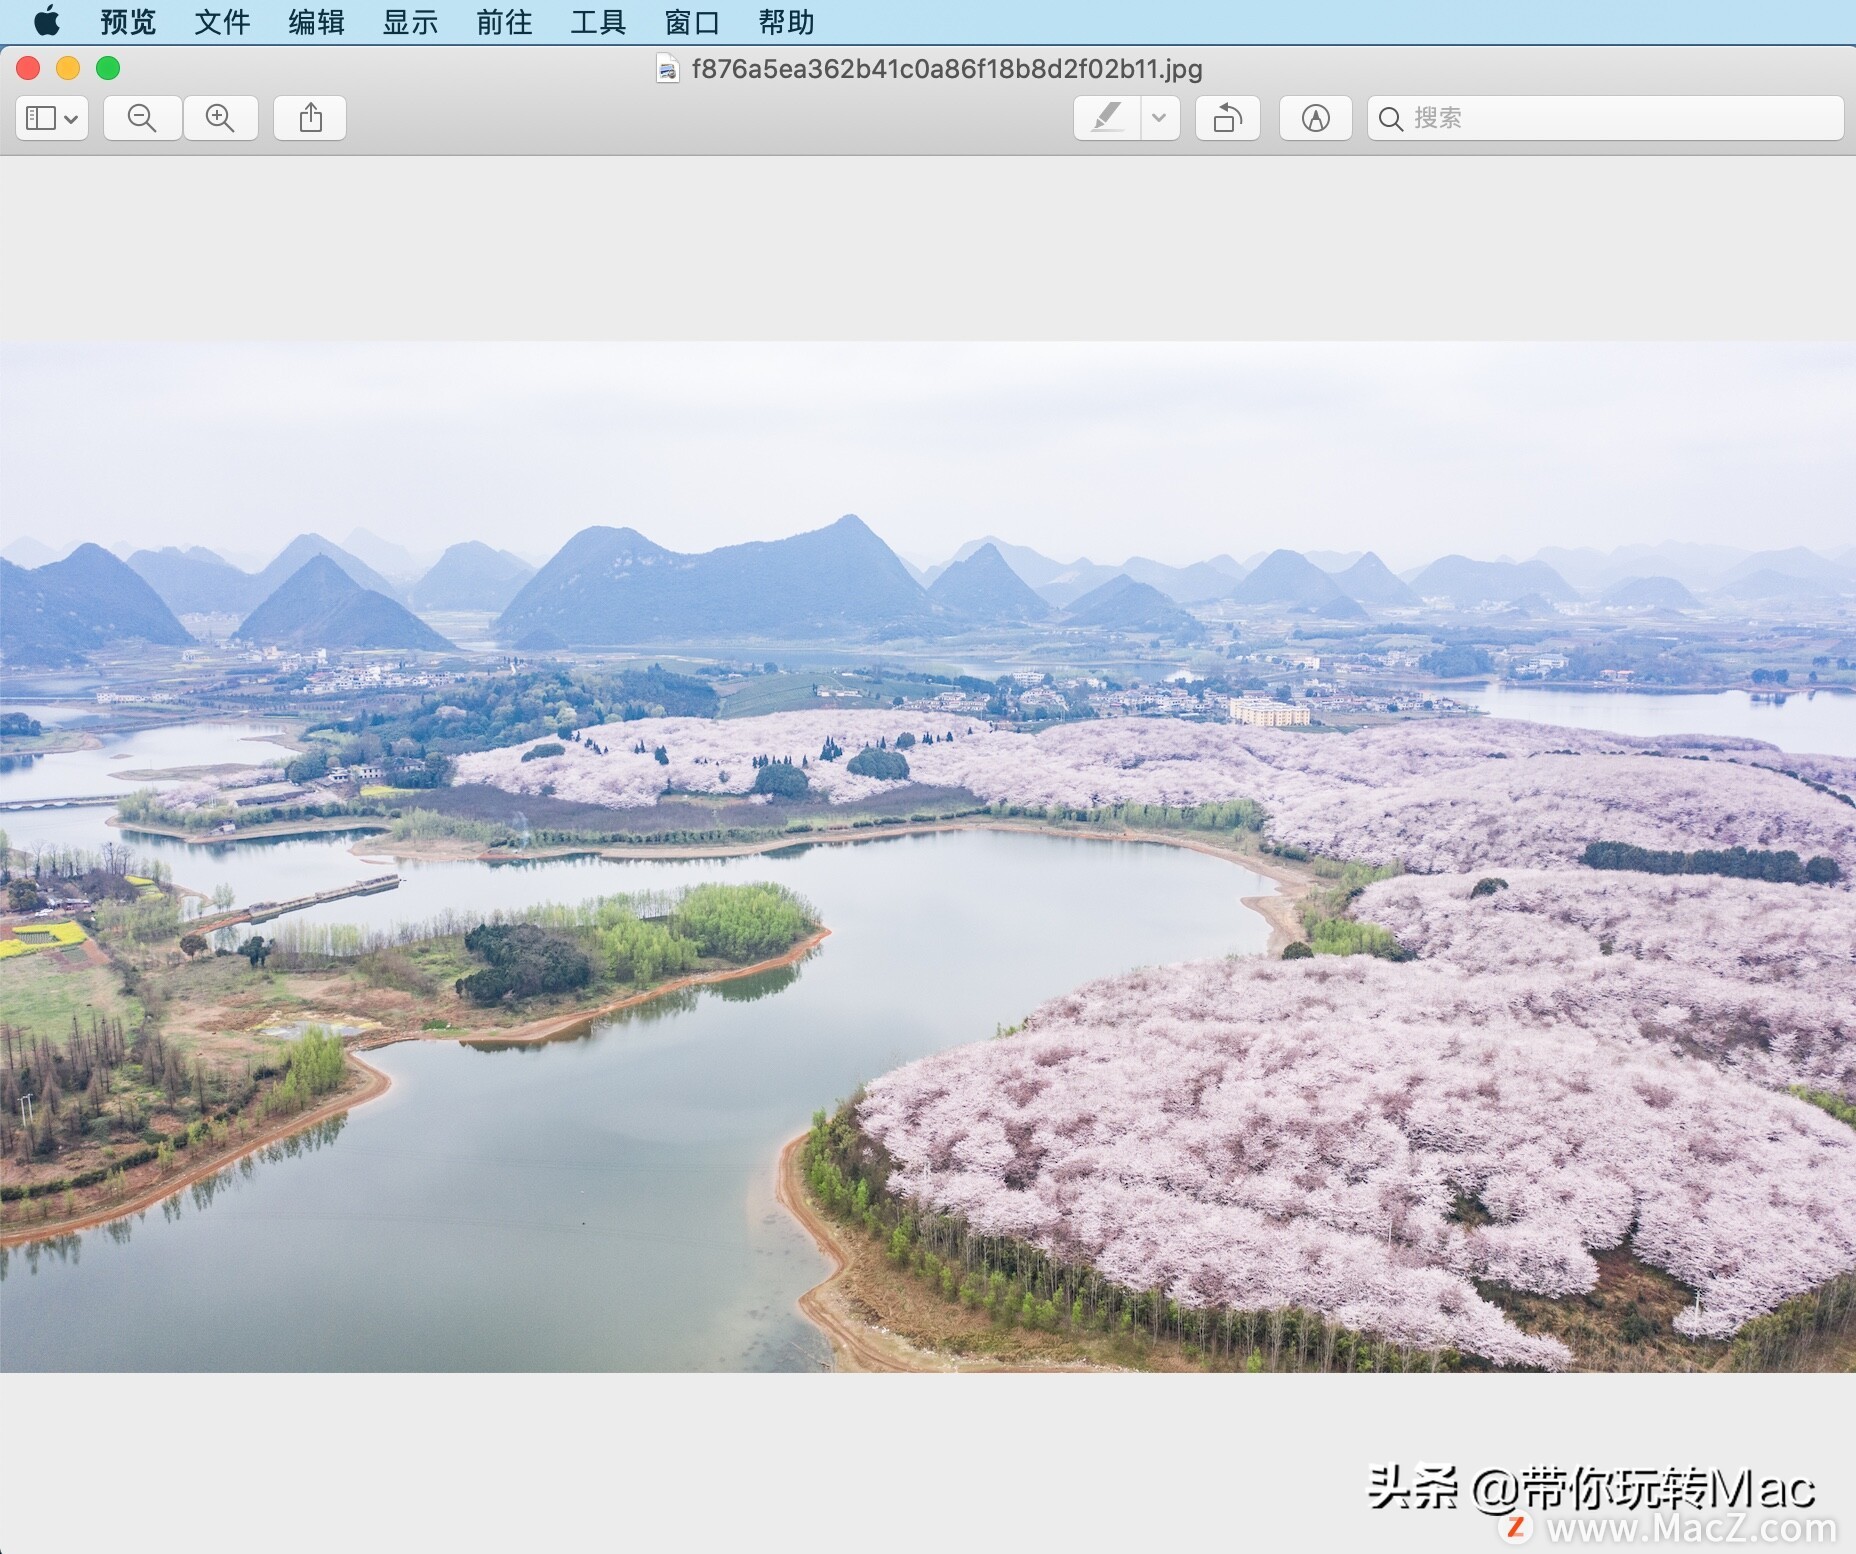Open the 显示 menu
Viewport: 1856px width, 1554px height.
pyautogui.click(x=410, y=21)
